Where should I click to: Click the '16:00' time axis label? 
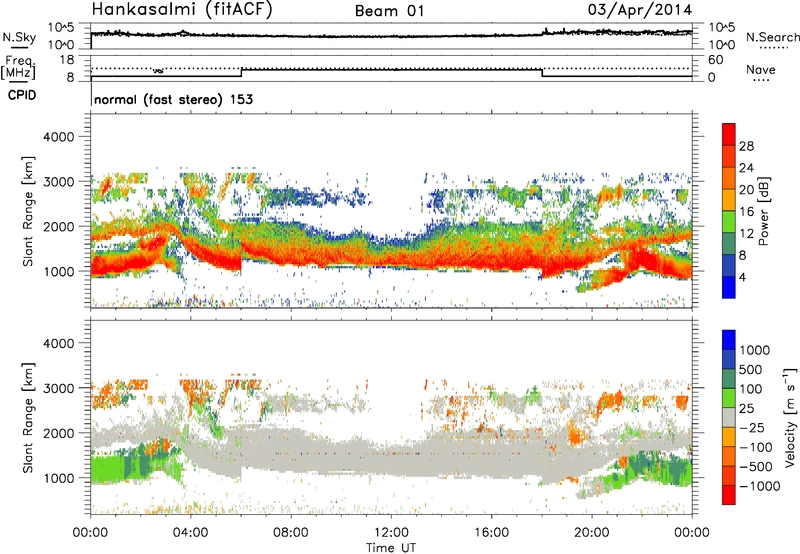point(491,533)
